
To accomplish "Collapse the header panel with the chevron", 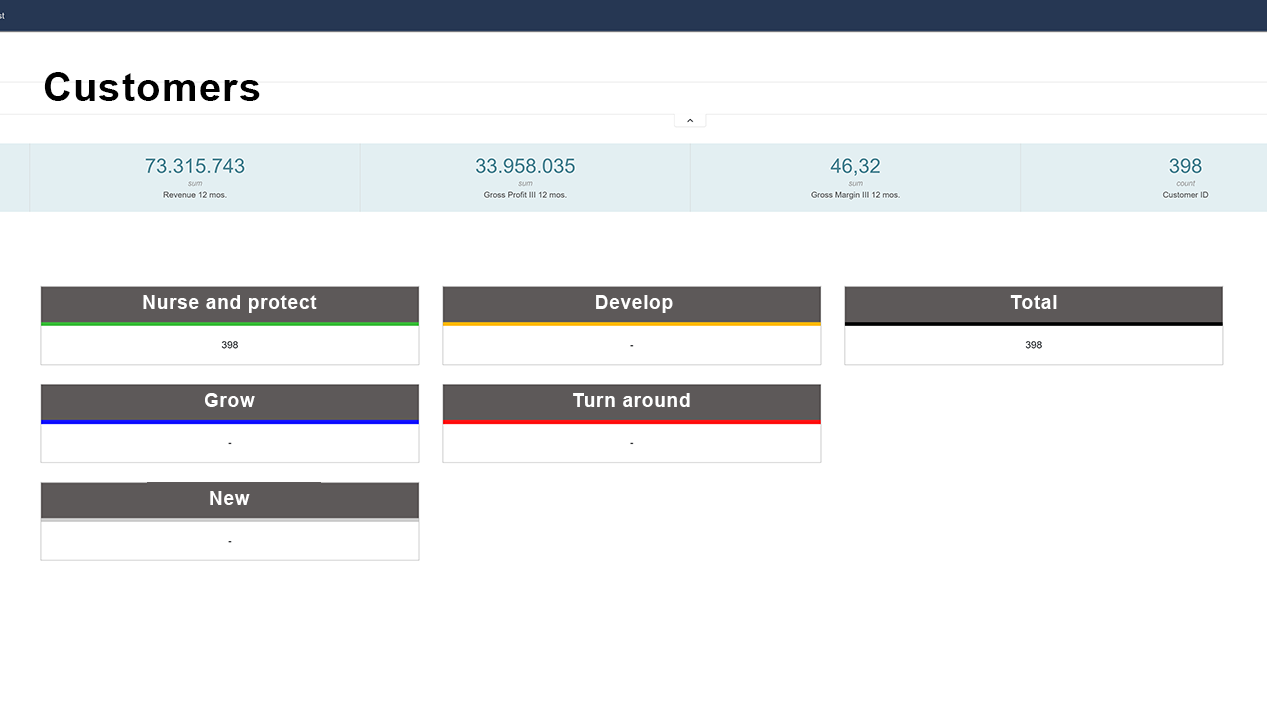I will [x=690, y=120].
